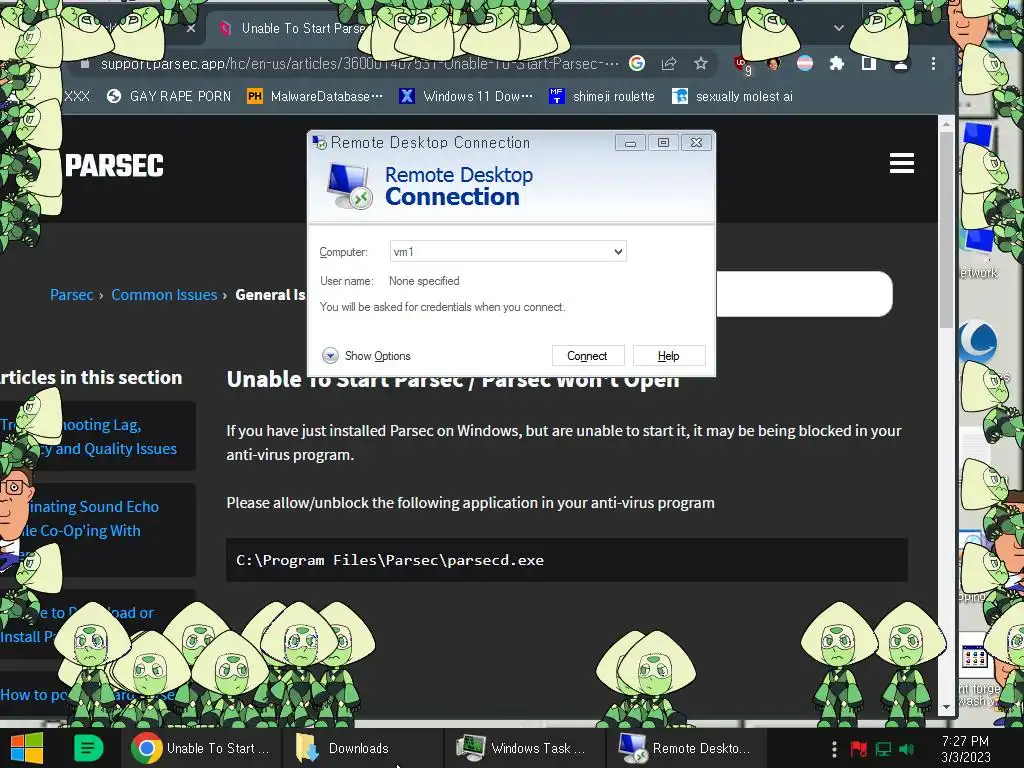Viewport: 1024px width, 768px height.
Task: Click the share page icon in Chrome
Action: point(669,63)
